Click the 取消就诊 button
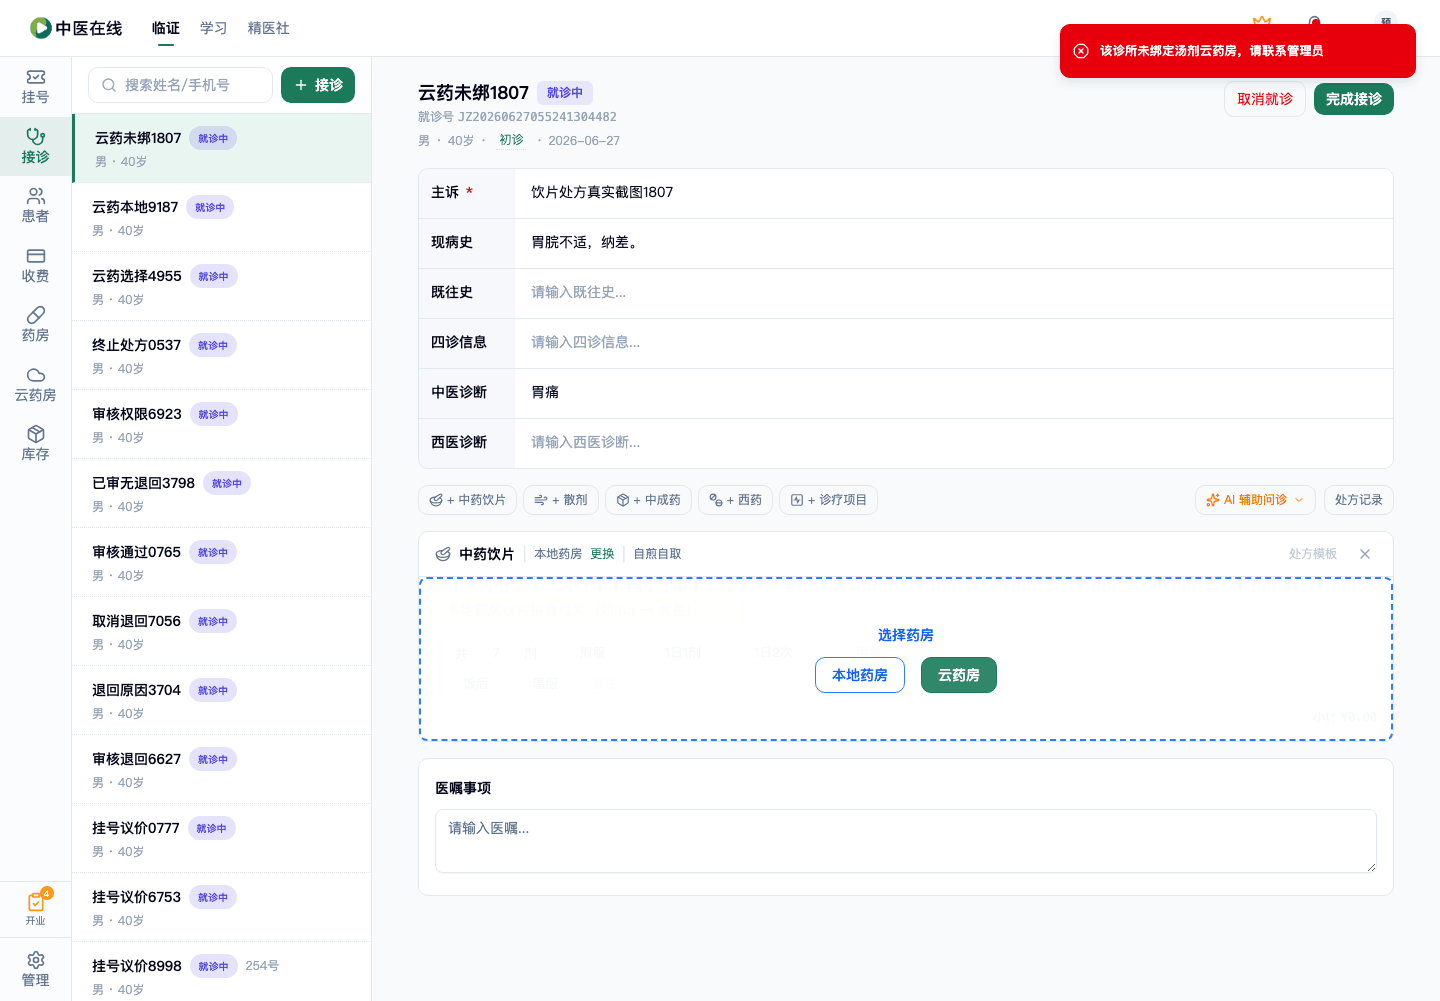Viewport: 1440px width, 1001px height. coord(1265,99)
